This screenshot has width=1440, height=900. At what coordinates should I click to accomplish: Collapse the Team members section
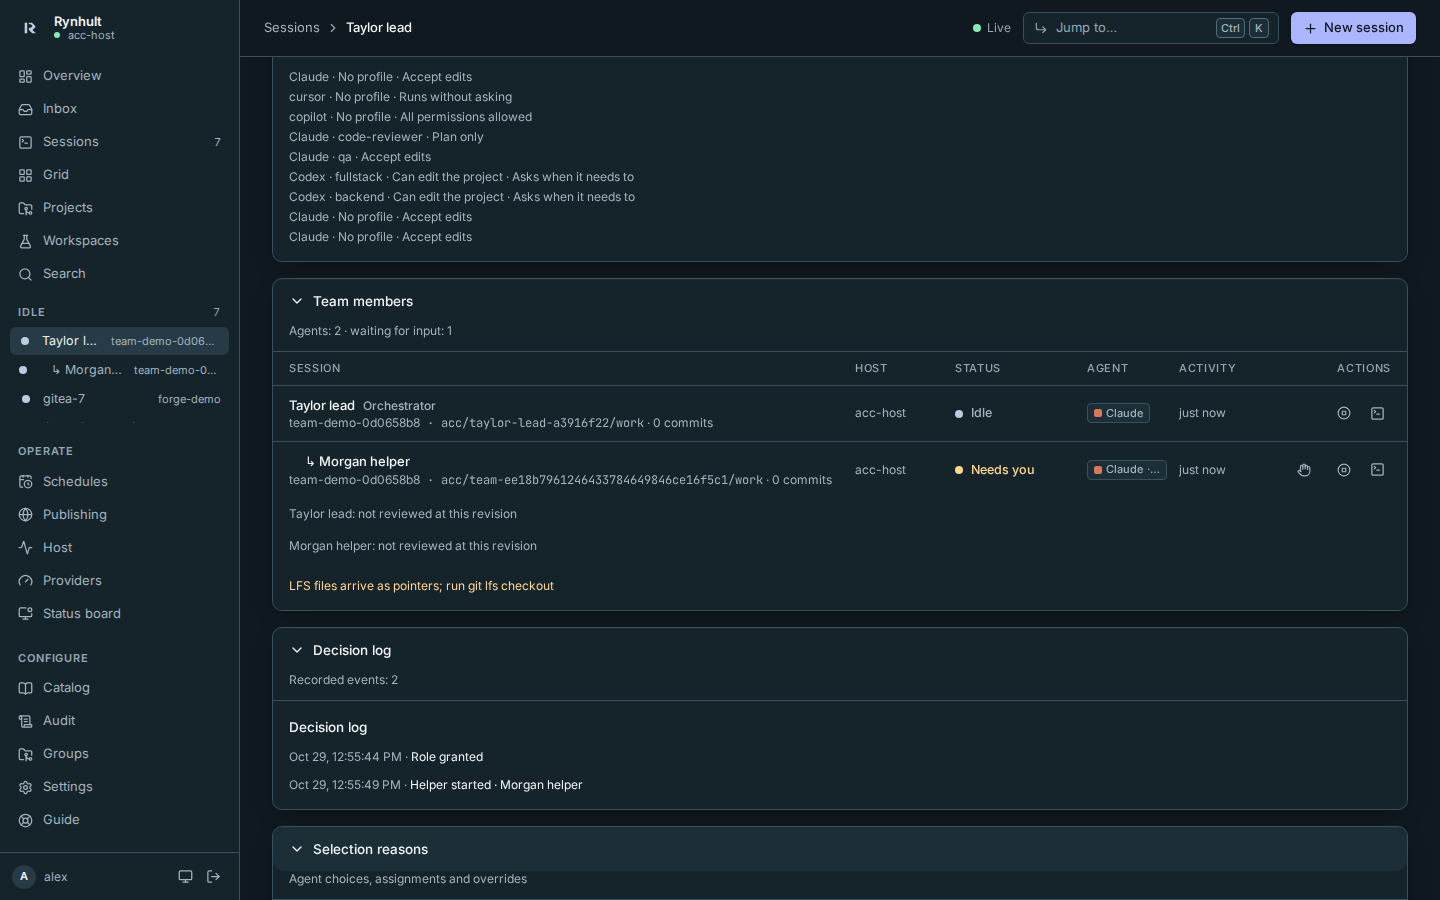(x=297, y=301)
